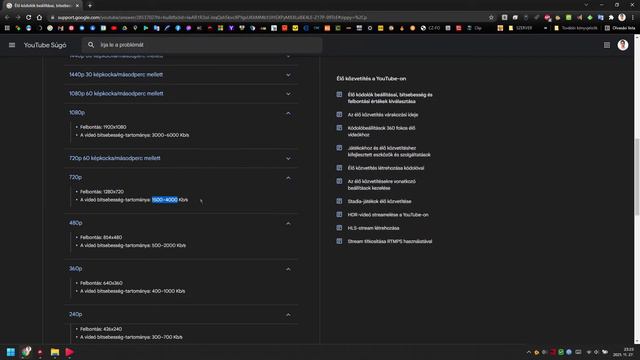Collapse the 480p section chevron
The height and width of the screenshot is (360, 640).
(288, 223)
